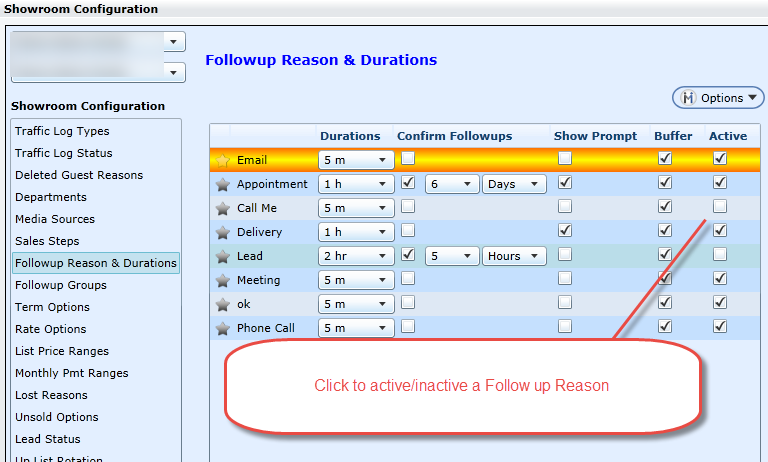768x462 pixels.
Task: Click the star icon beside Lead
Action: pos(223,256)
